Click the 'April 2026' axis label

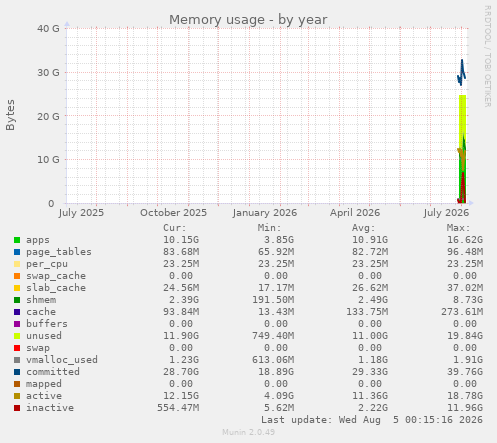pyautogui.click(x=355, y=213)
